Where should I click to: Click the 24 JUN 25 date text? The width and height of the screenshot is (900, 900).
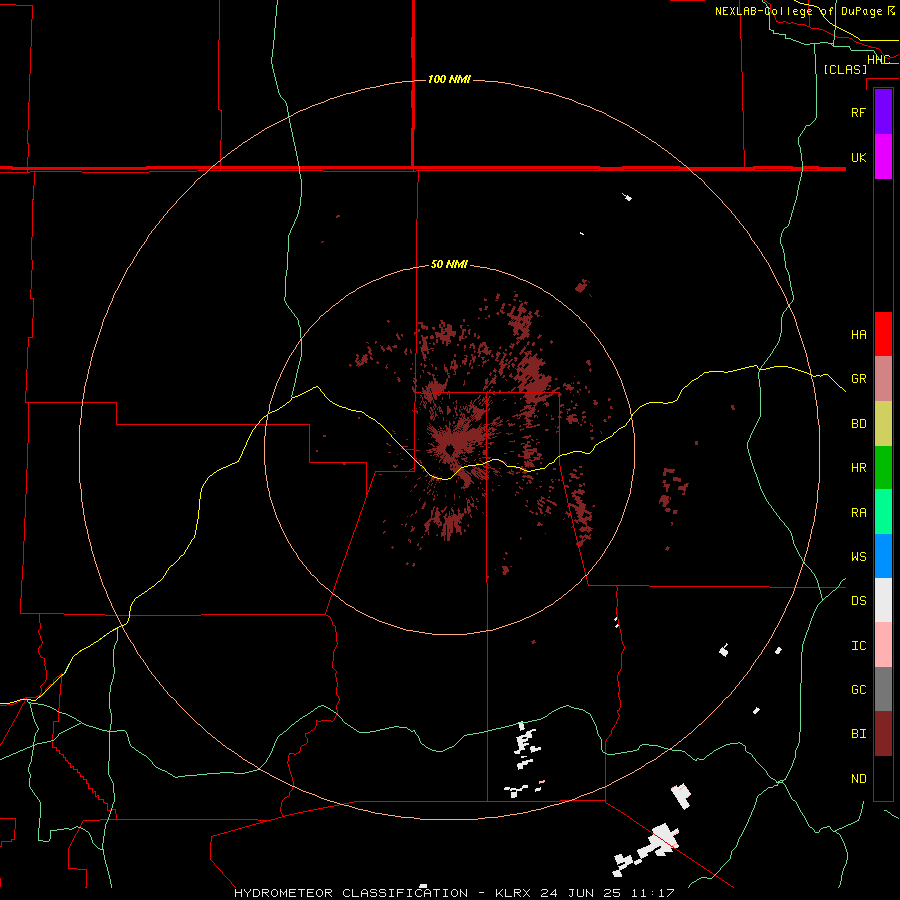coord(580,893)
